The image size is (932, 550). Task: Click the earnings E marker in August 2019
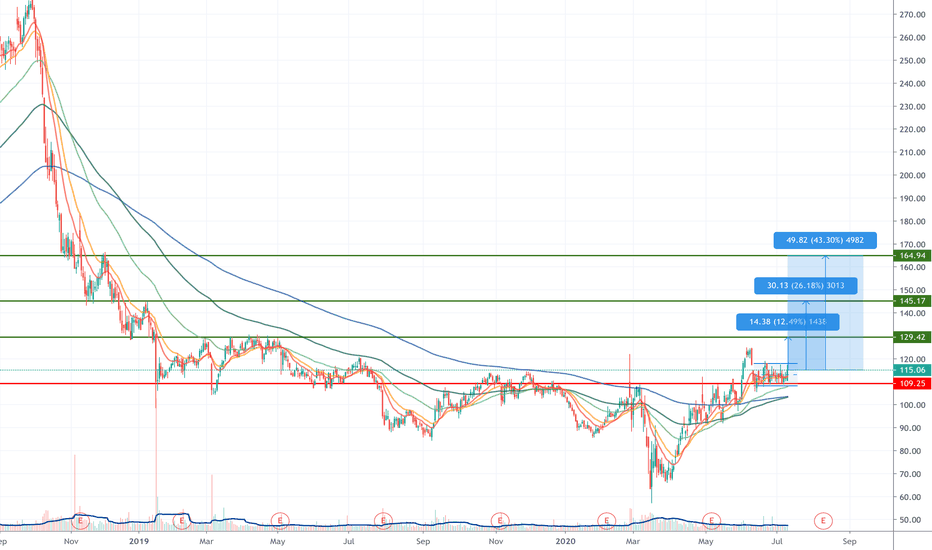tap(383, 521)
